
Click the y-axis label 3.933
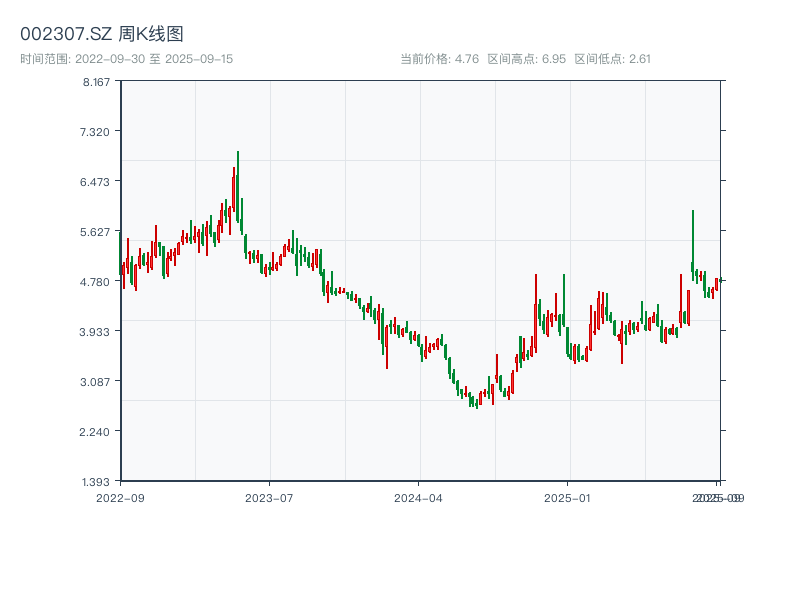[94, 332]
